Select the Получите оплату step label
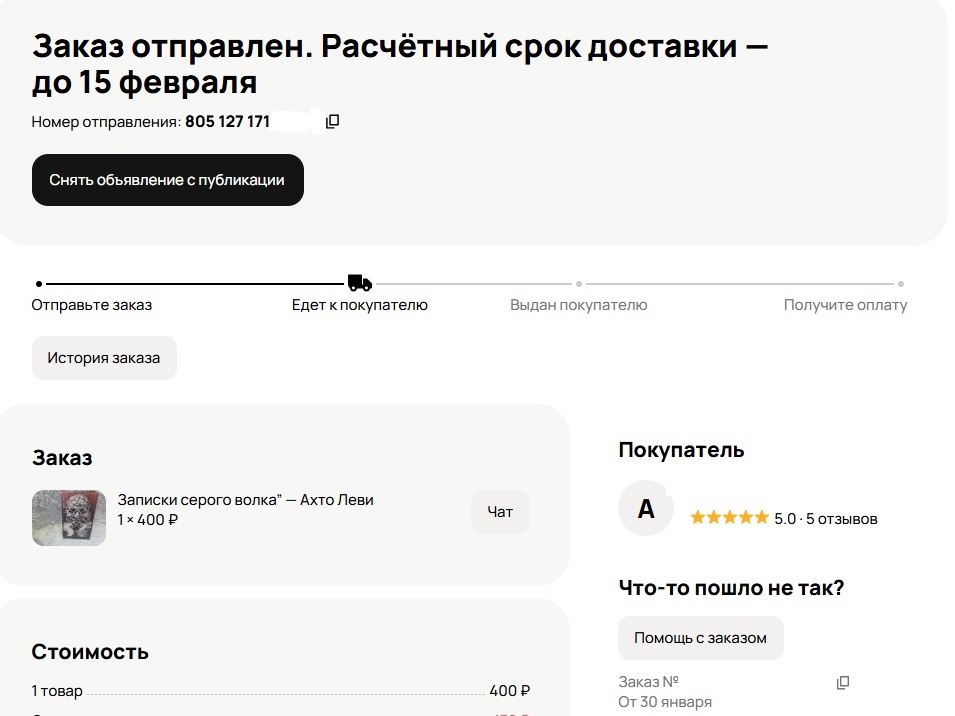This screenshot has height=716, width=955. coord(845,305)
